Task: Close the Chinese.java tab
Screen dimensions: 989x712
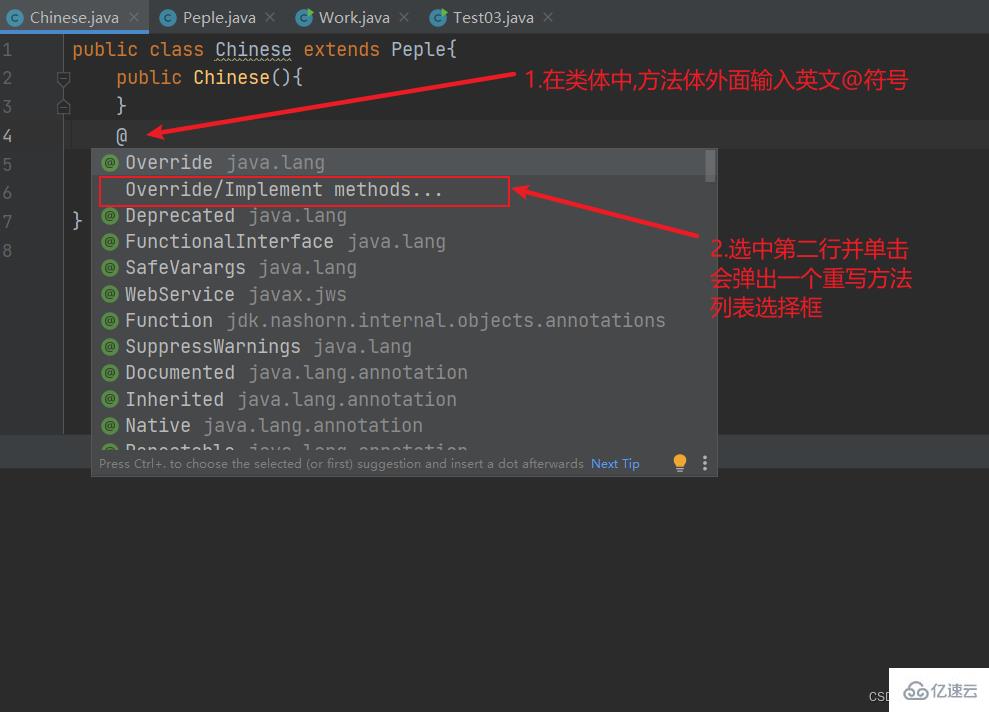Action: coord(134,18)
